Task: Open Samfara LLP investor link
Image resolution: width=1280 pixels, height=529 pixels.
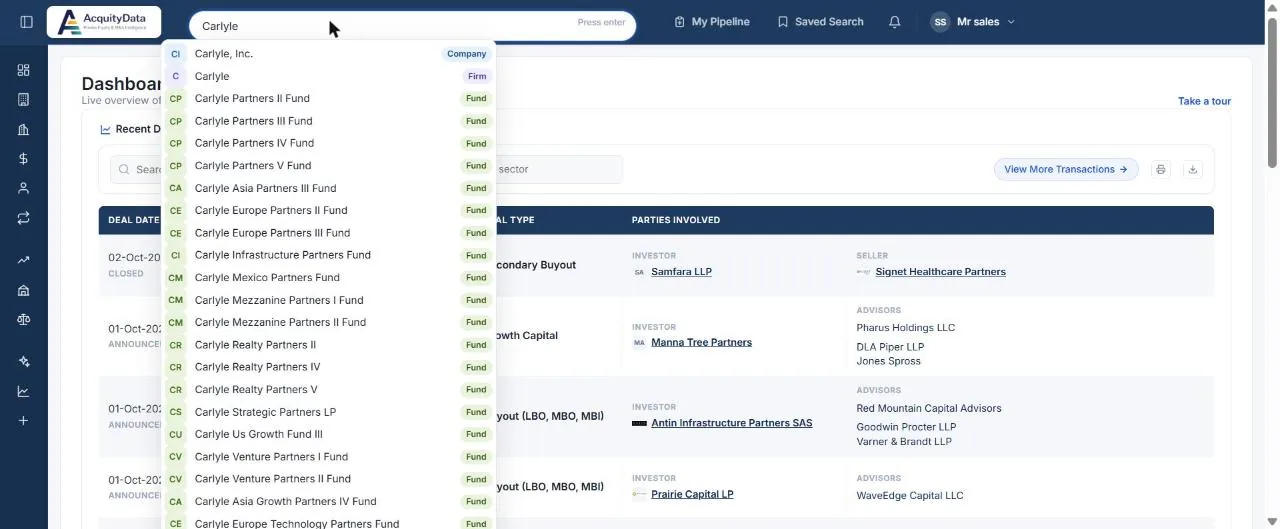Action: (681, 272)
